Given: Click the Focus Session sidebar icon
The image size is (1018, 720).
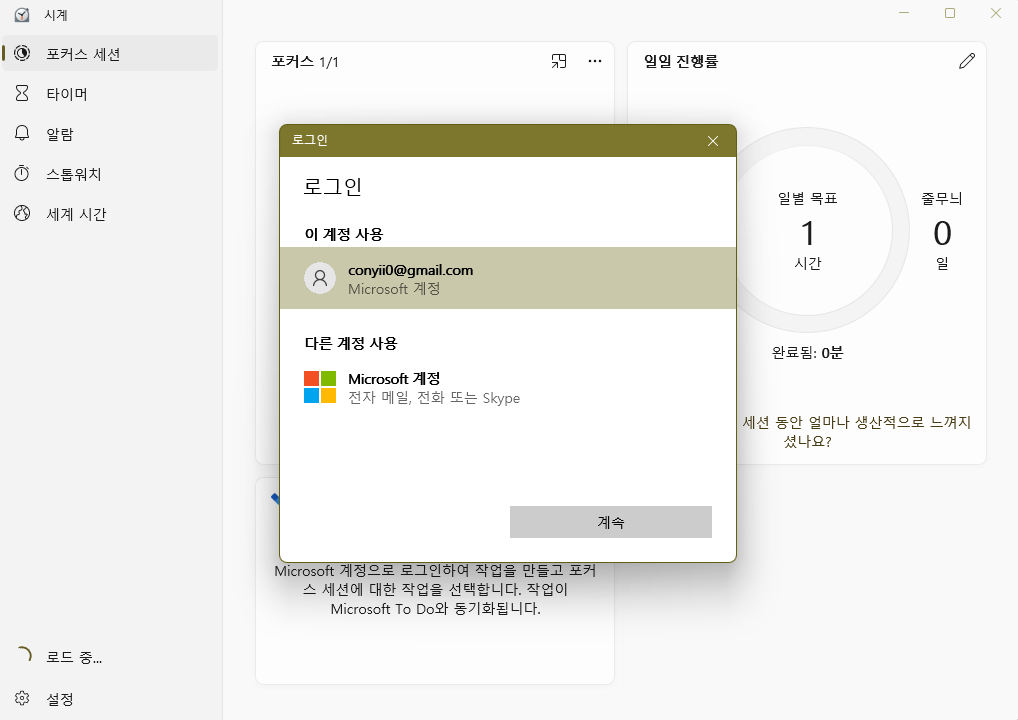Looking at the screenshot, I should coord(22,53).
